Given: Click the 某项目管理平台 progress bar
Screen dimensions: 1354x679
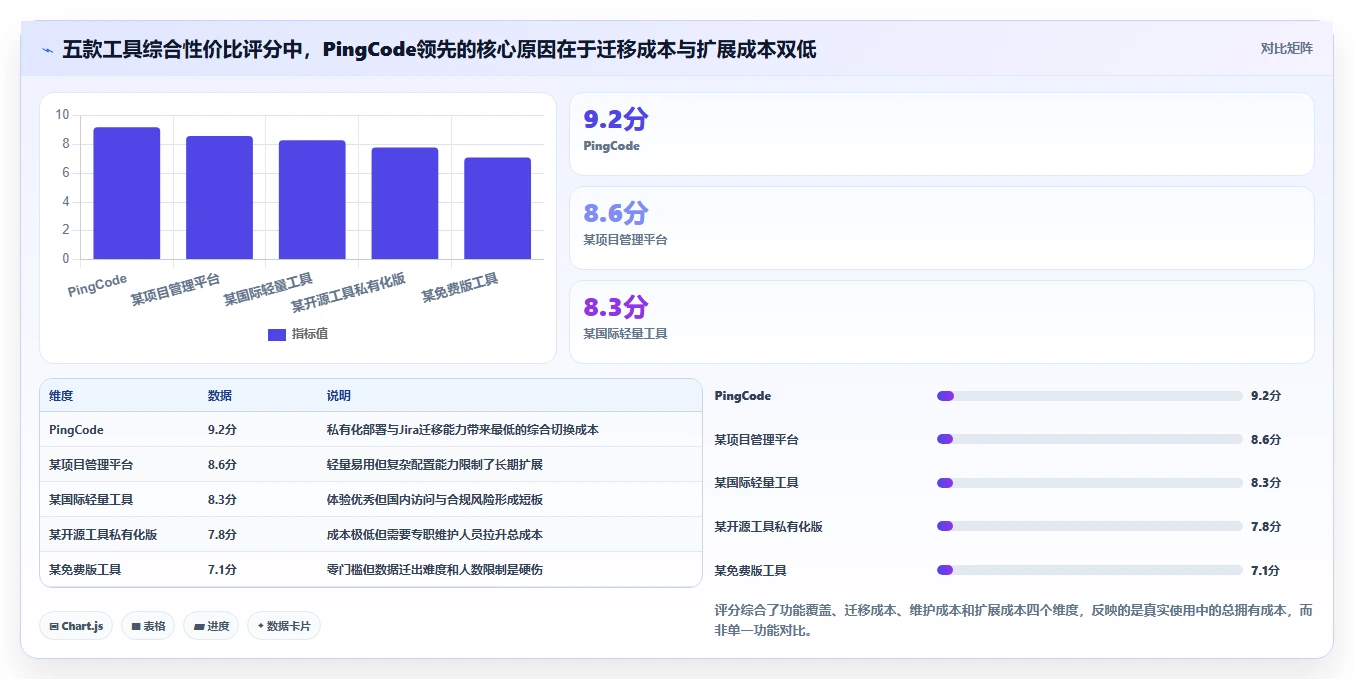Looking at the screenshot, I should coord(1089,439).
